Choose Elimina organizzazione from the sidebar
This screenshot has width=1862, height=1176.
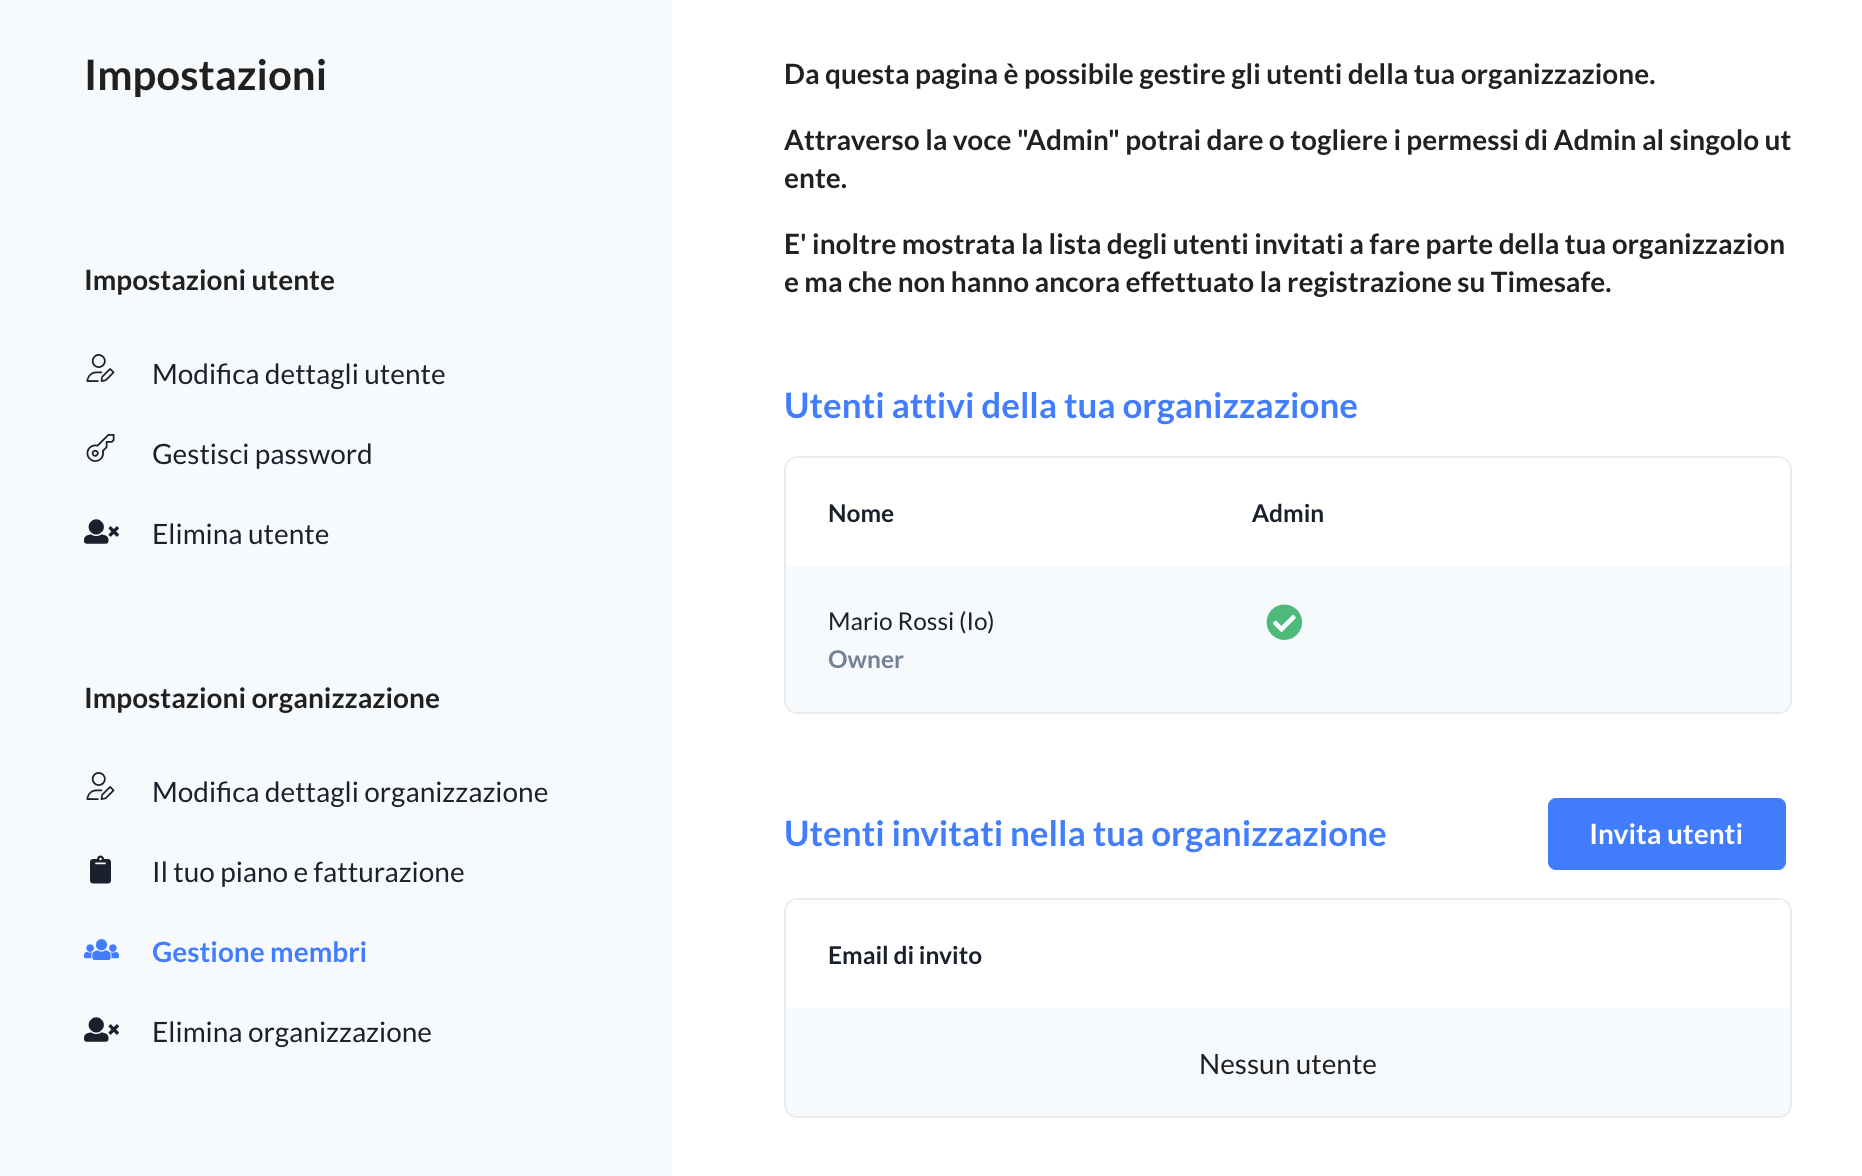point(292,1032)
